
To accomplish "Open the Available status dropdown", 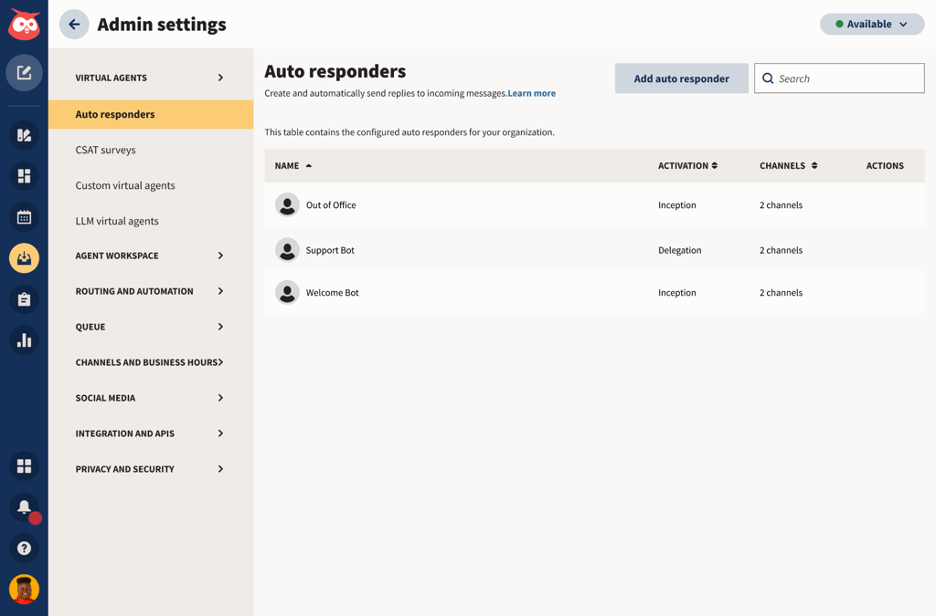I will pyautogui.click(x=872, y=24).
